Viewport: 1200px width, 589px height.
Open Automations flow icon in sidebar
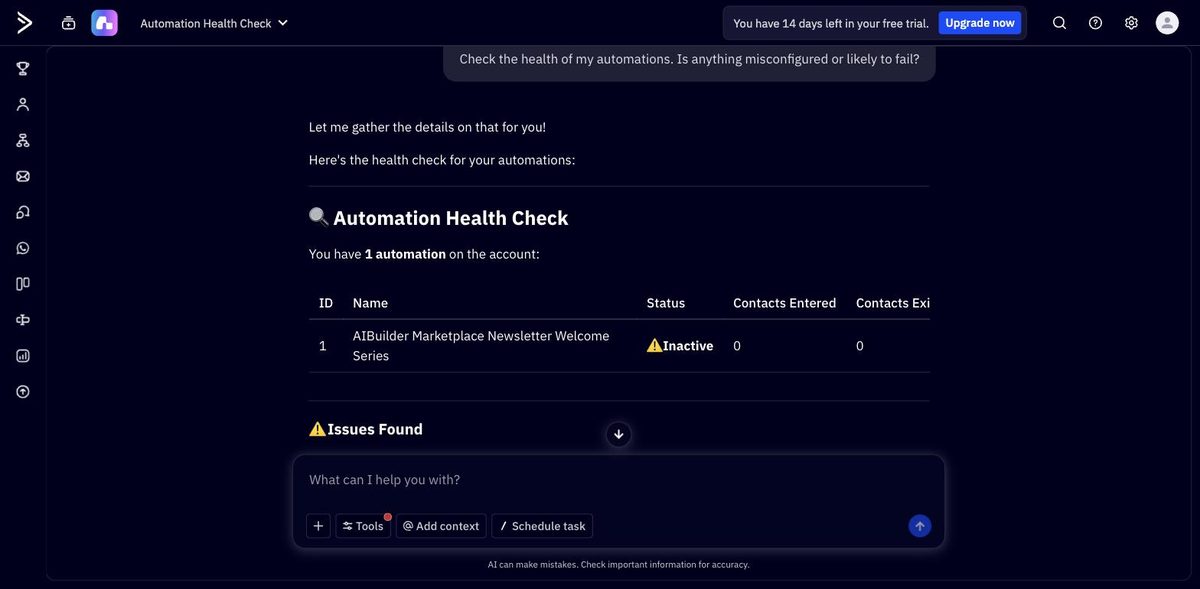click(x=23, y=140)
